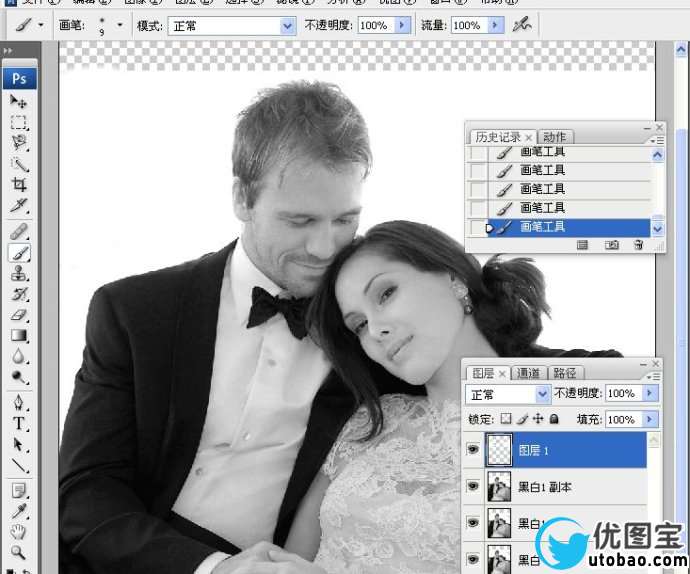Toggle airbrush mode in options bar
The image size is (690, 574).
pos(522,25)
